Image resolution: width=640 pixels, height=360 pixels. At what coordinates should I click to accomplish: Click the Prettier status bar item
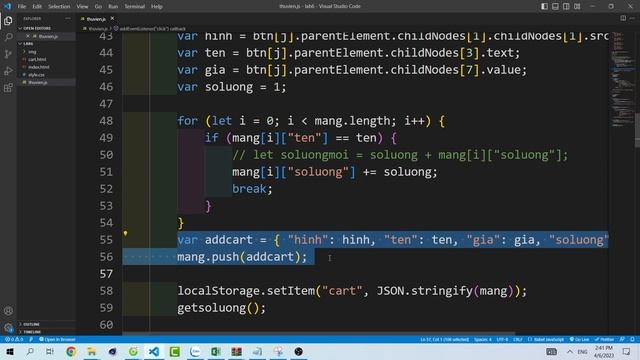(604, 340)
